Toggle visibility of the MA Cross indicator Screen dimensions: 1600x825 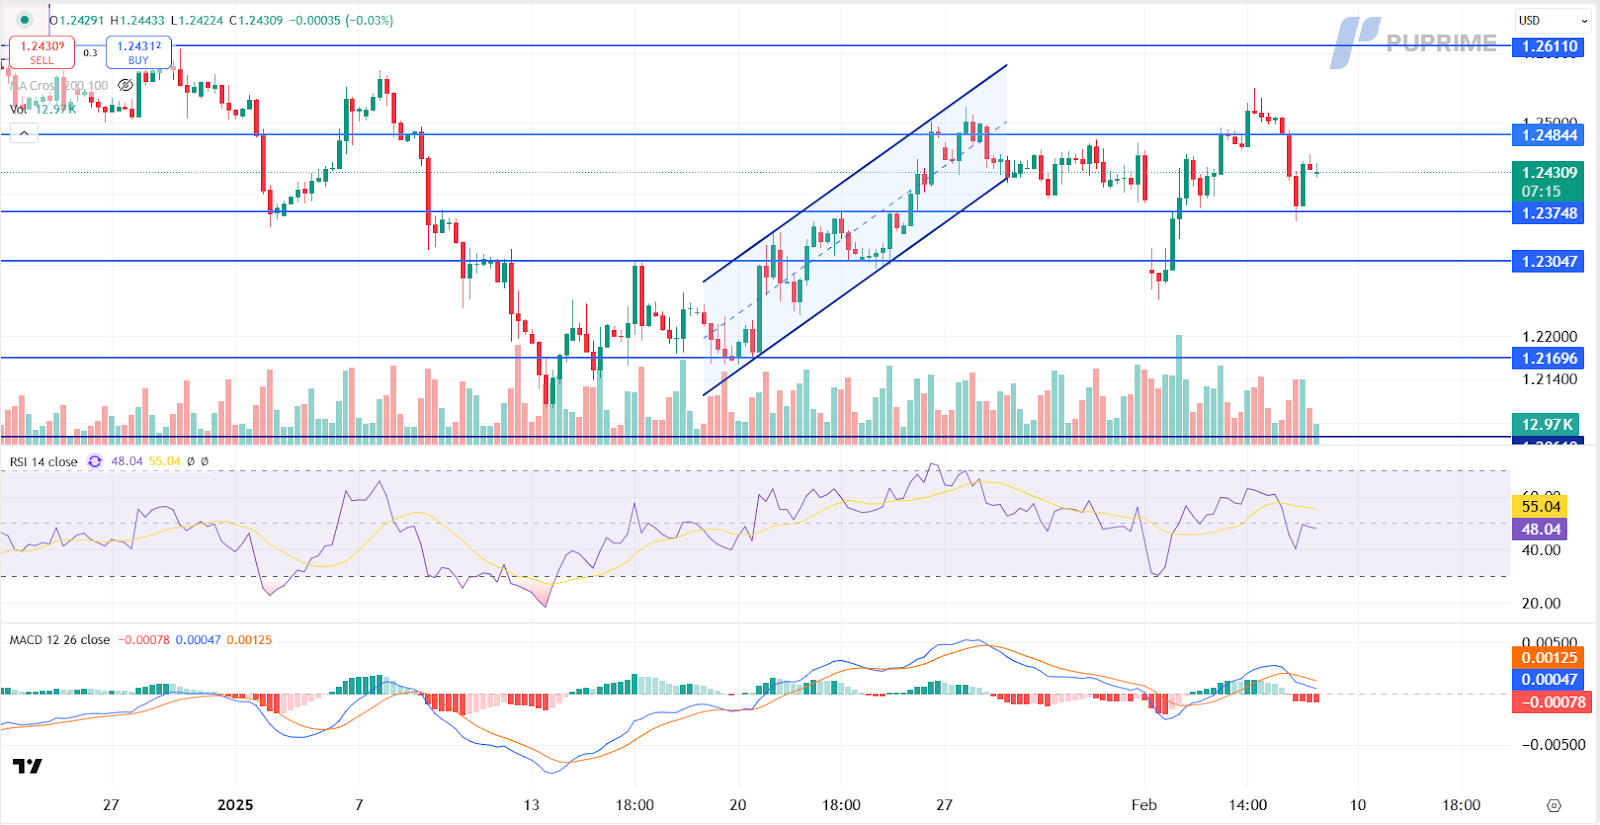coord(125,86)
